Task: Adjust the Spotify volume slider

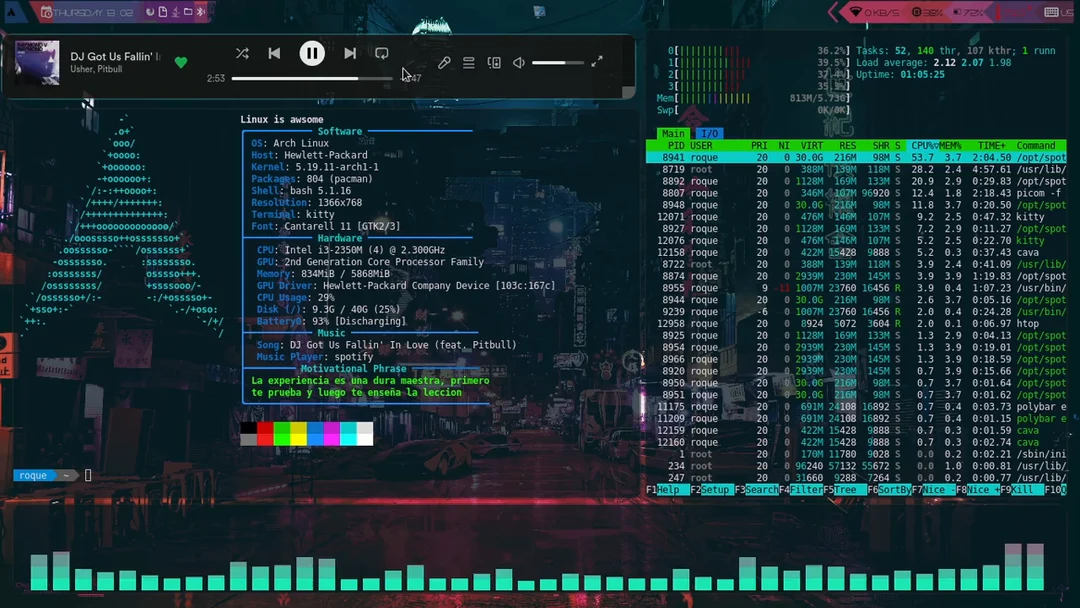Action: click(x=560, y=62)
